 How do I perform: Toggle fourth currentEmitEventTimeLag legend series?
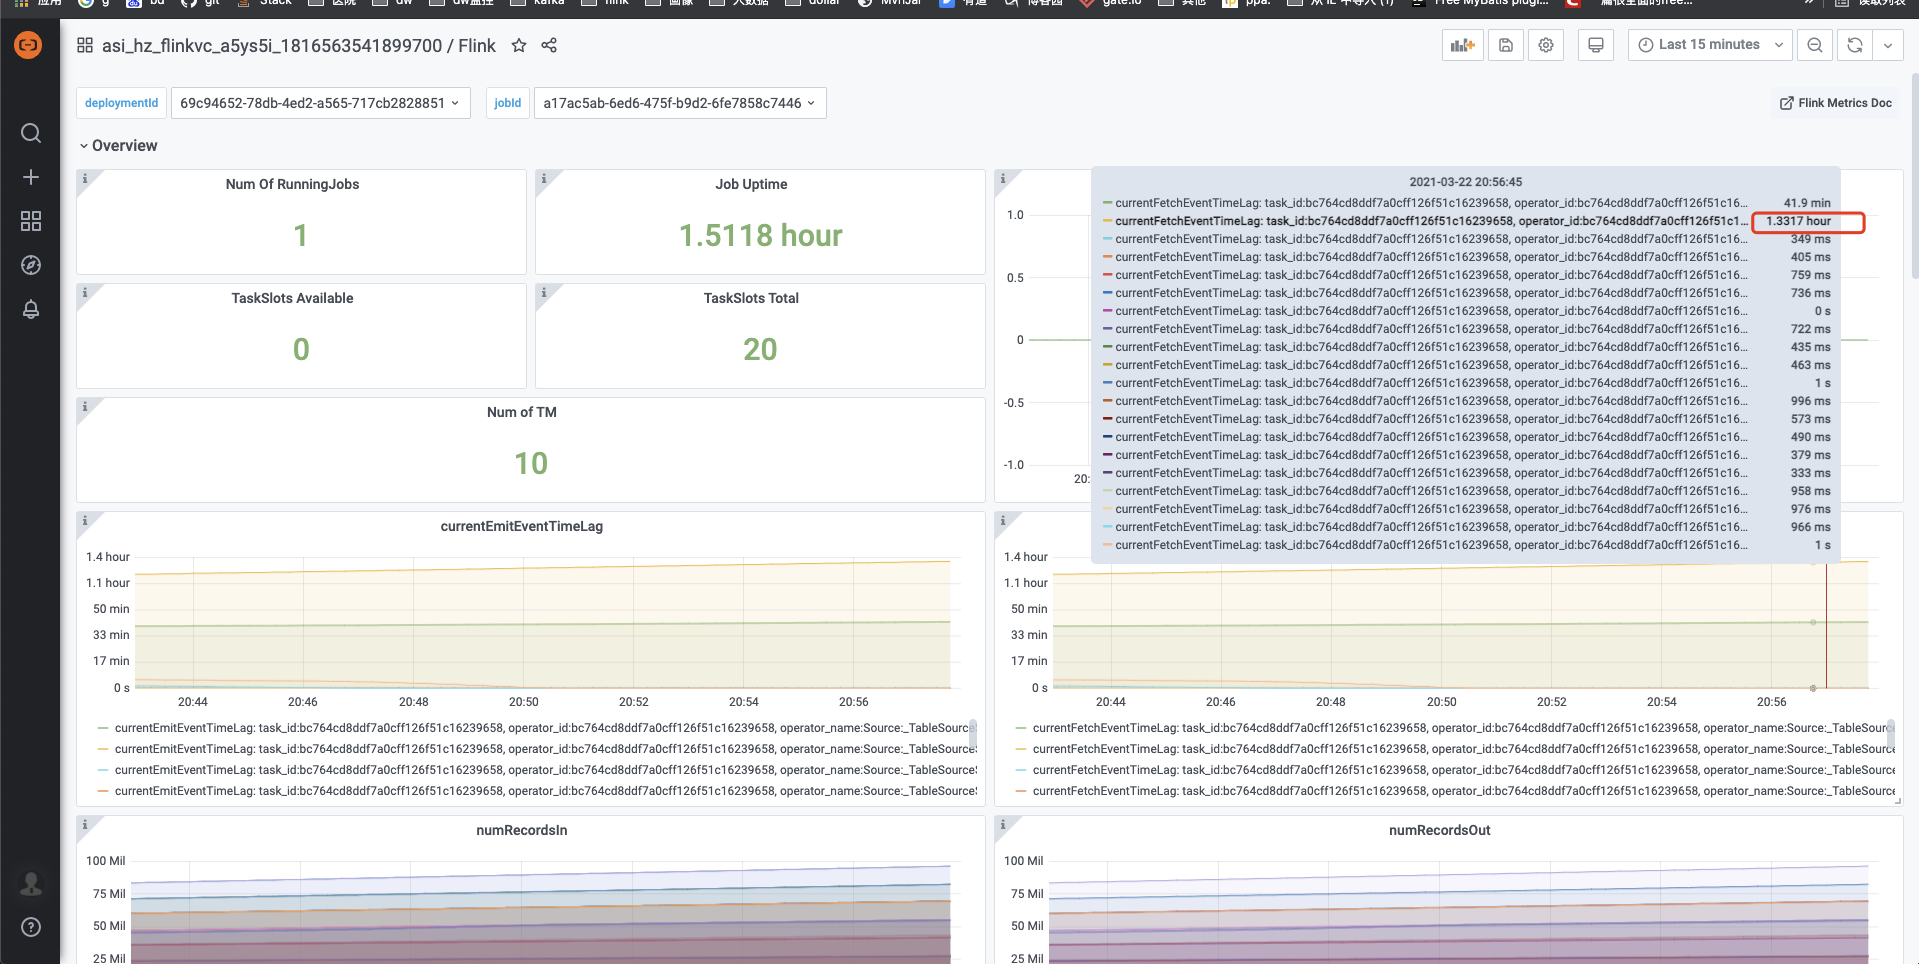[x=545, y=791]
